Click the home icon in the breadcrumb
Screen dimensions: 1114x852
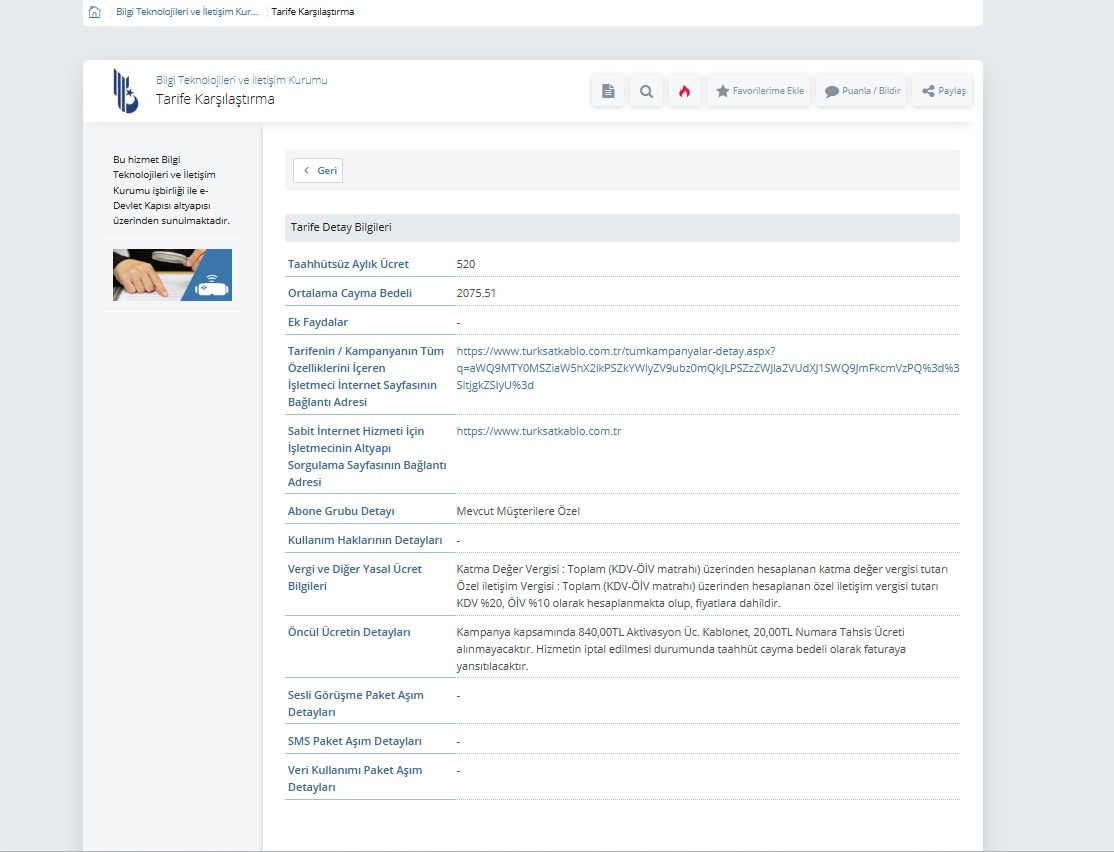[94, 12]
